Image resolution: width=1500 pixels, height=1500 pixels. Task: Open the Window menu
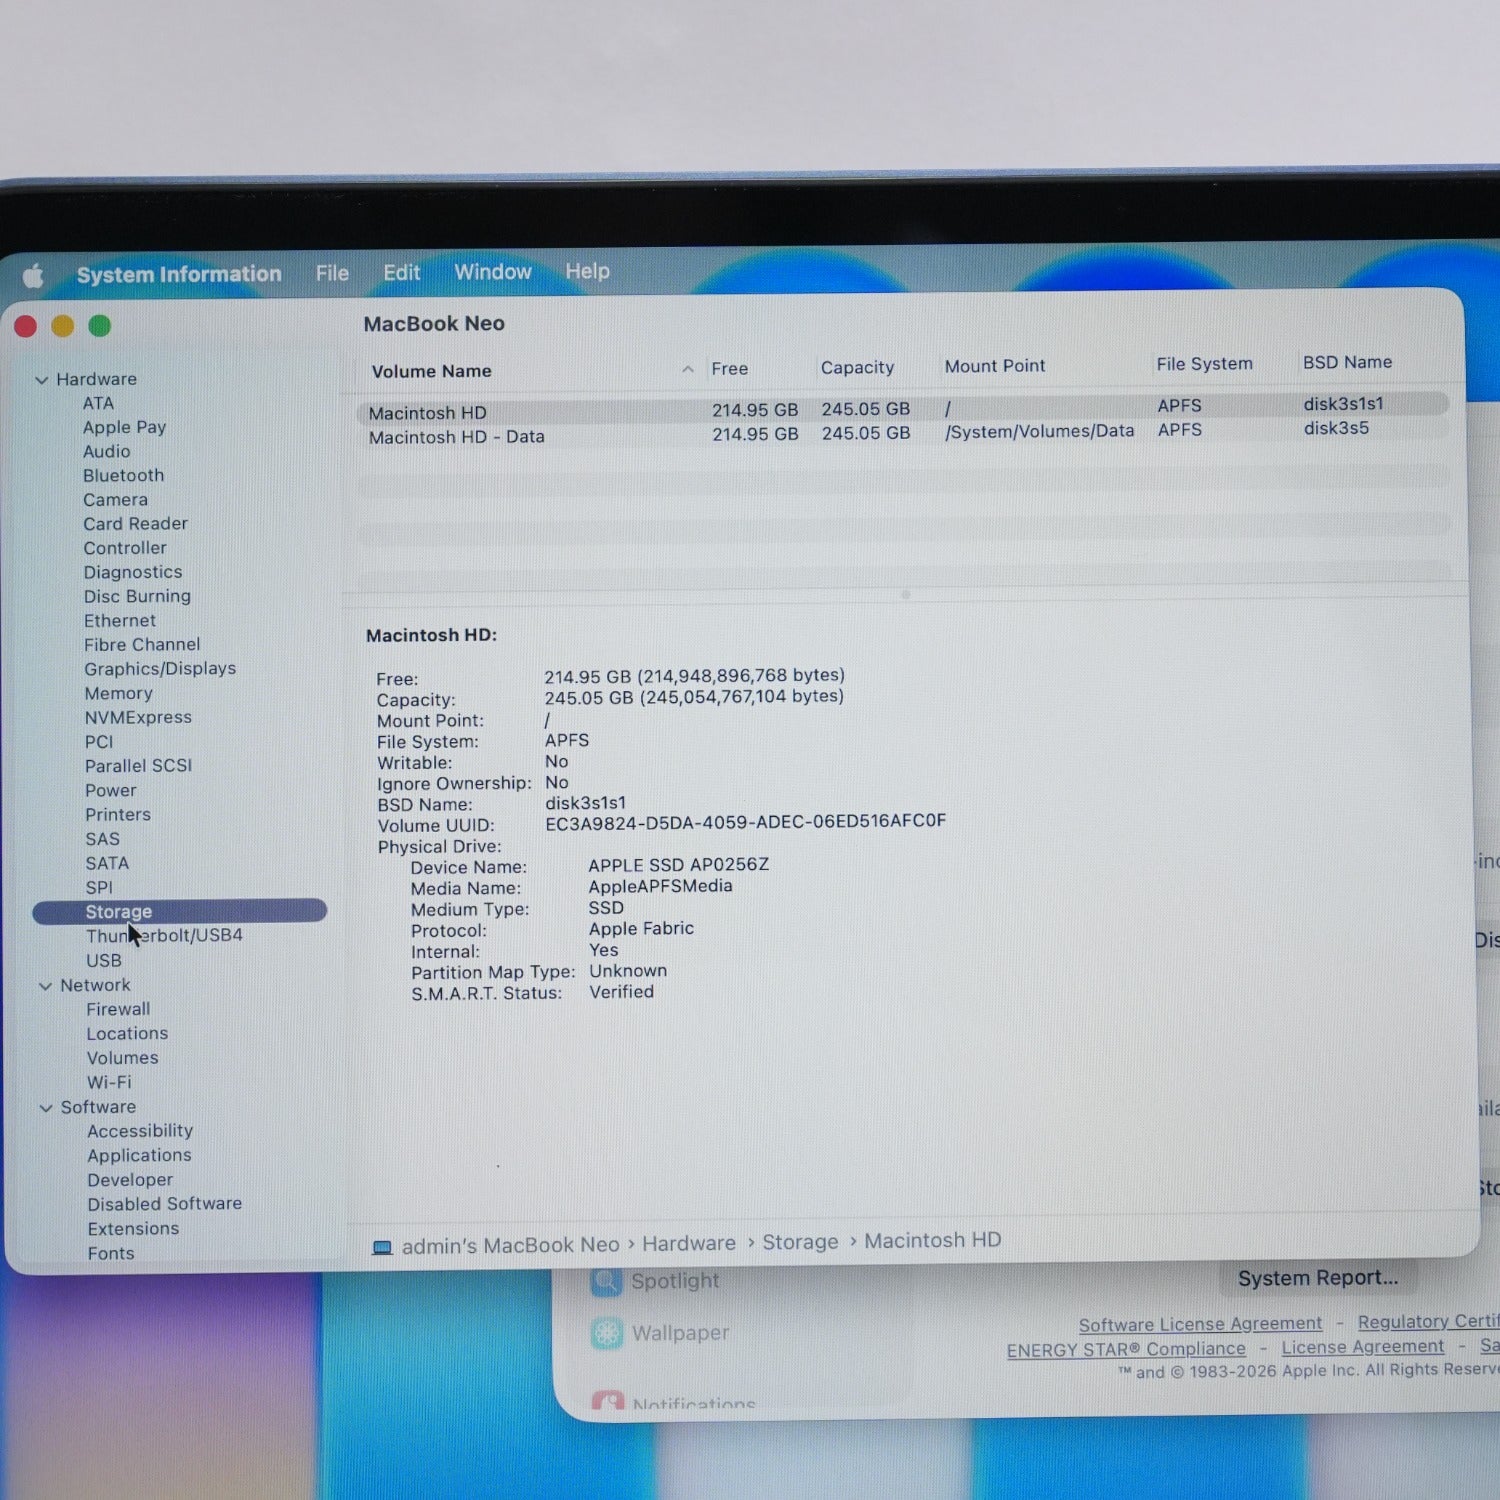(x=493, y=271)
